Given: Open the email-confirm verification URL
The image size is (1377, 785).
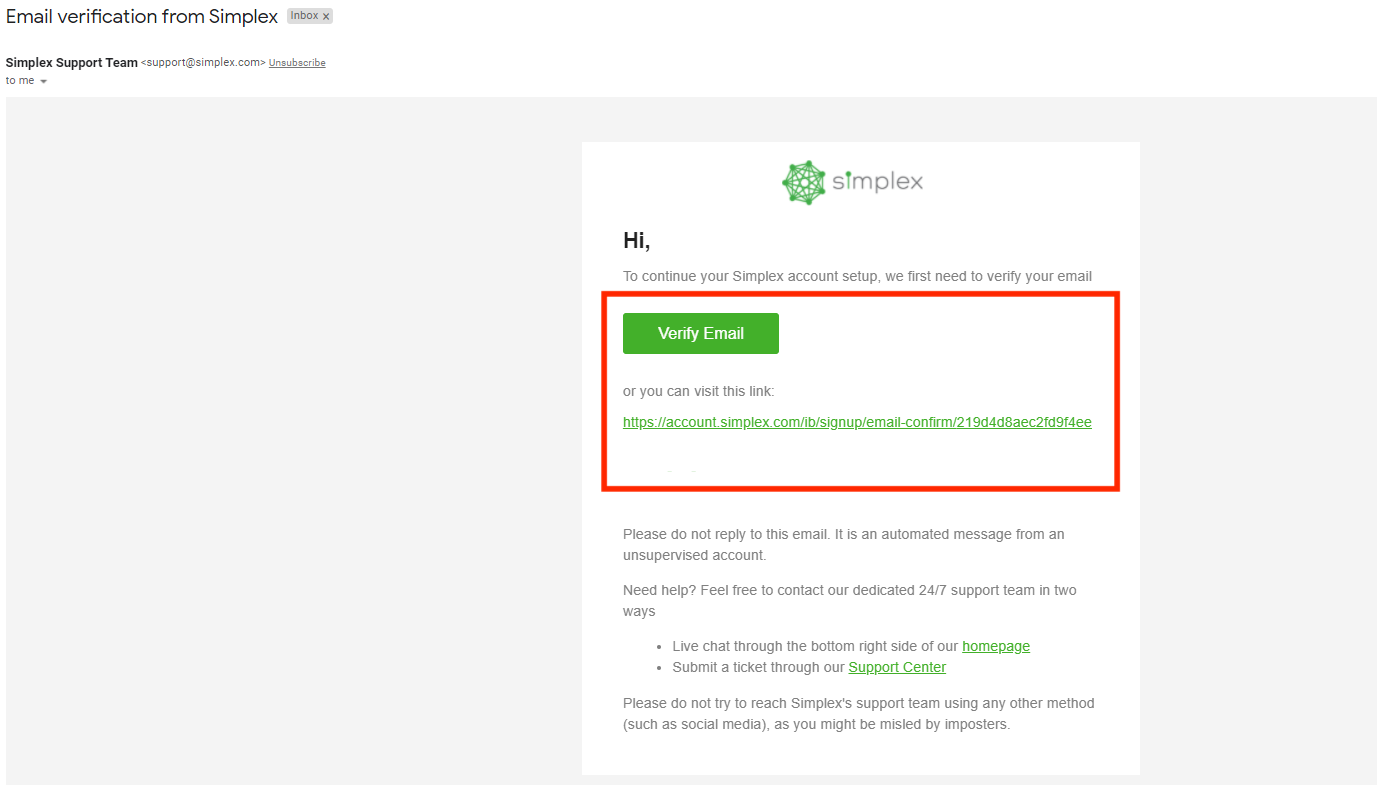Looking at the screenshot, I should [x=857, y=421].
